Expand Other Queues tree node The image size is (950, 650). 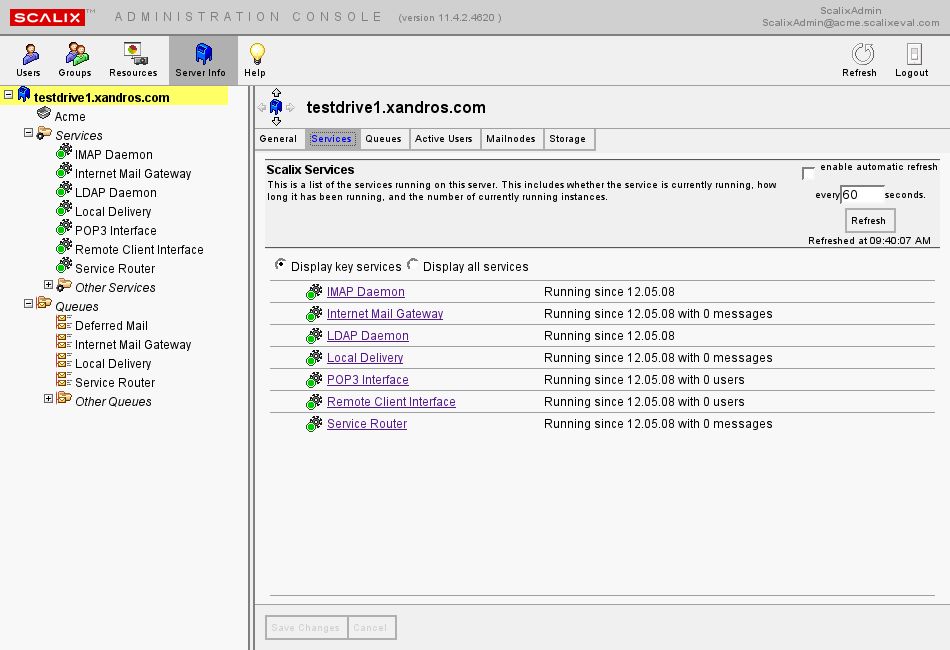(x=48, y=400)
